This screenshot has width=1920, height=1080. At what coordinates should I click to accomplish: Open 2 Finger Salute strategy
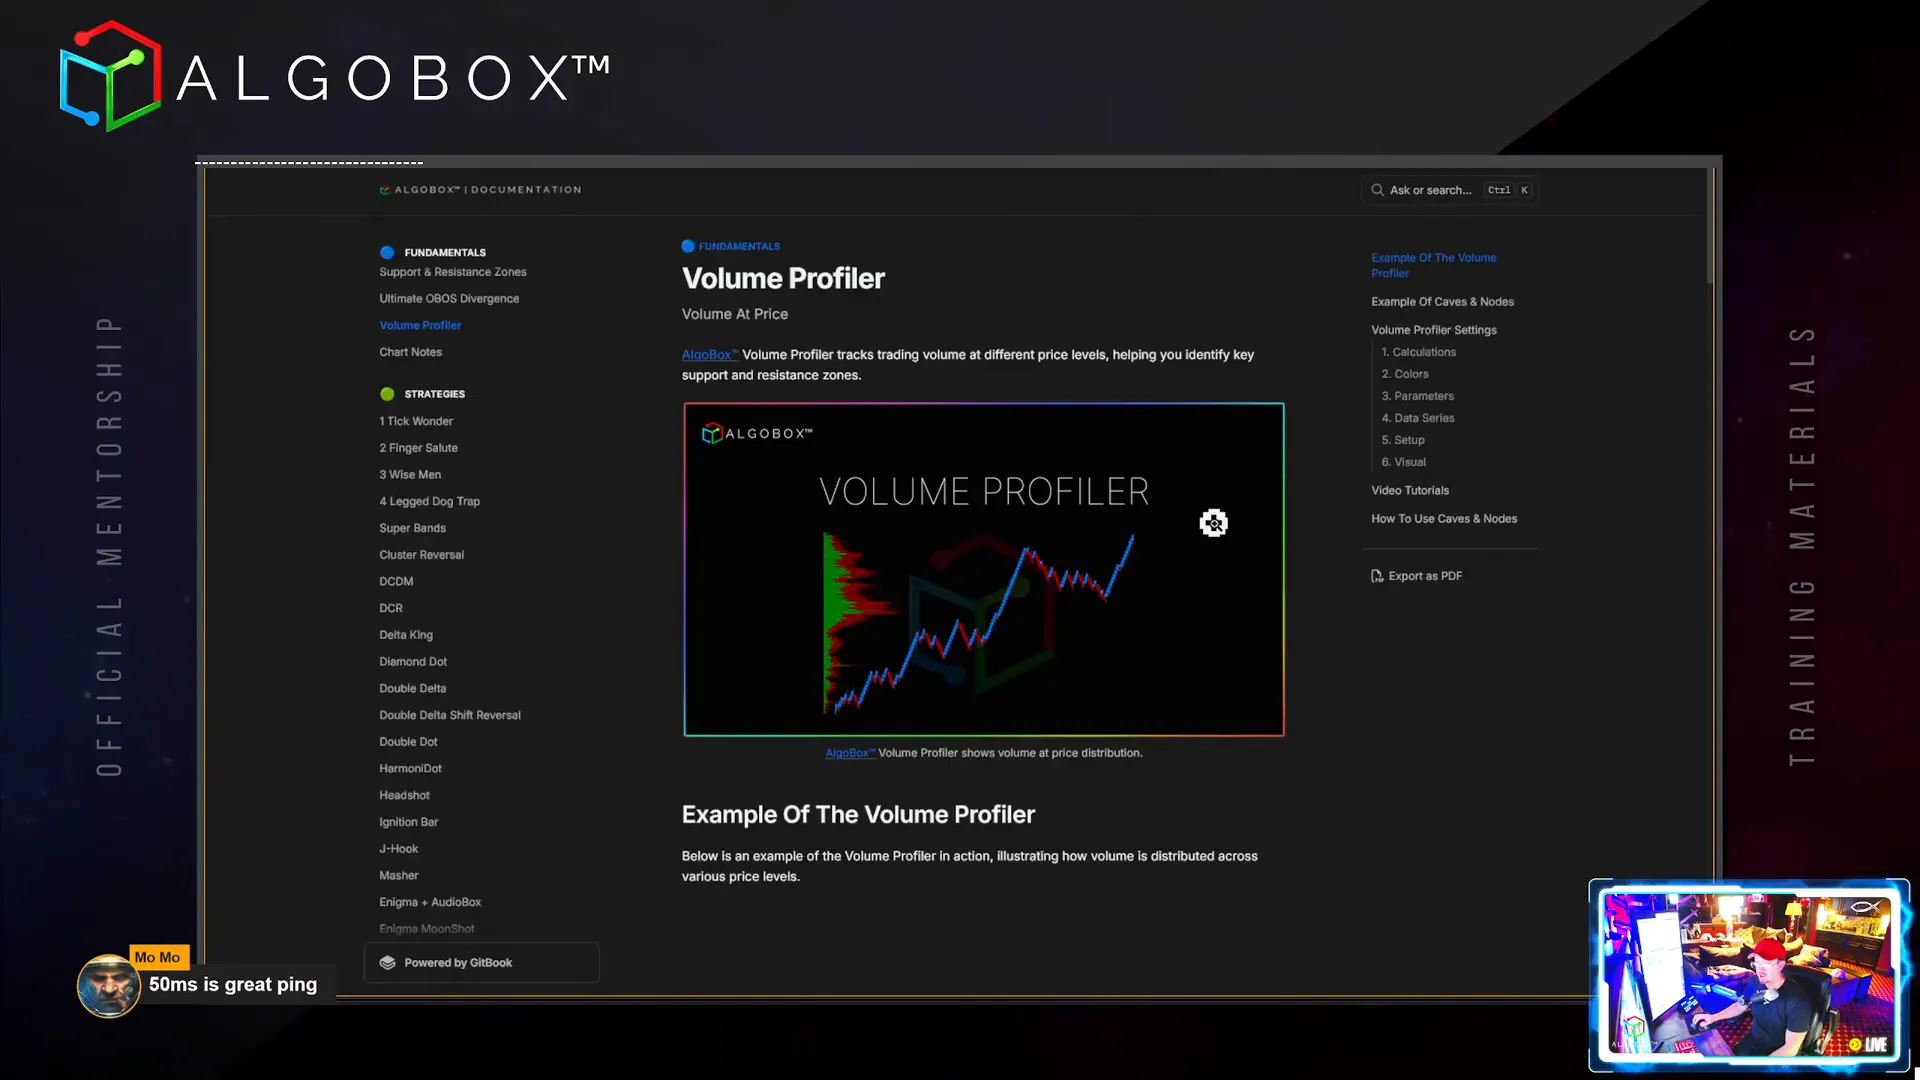pyautogui.click(x=418, y=448)
